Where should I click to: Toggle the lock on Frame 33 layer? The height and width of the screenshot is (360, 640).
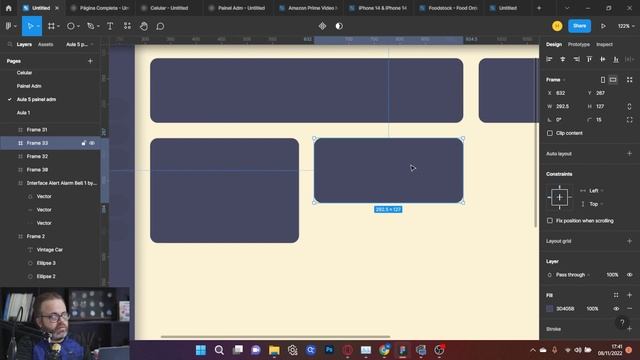(x=84, y=143)
